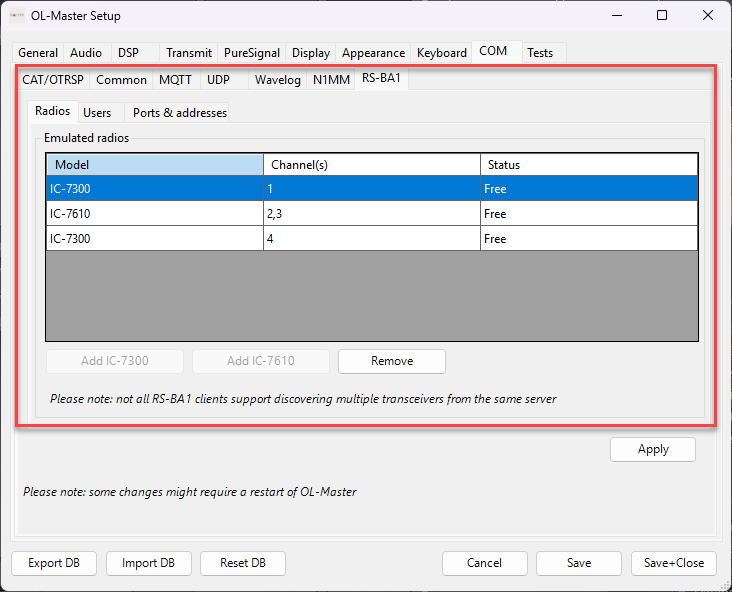732x592 pixels.
Task: Click the Export DB button
Action: pos(54,564)
